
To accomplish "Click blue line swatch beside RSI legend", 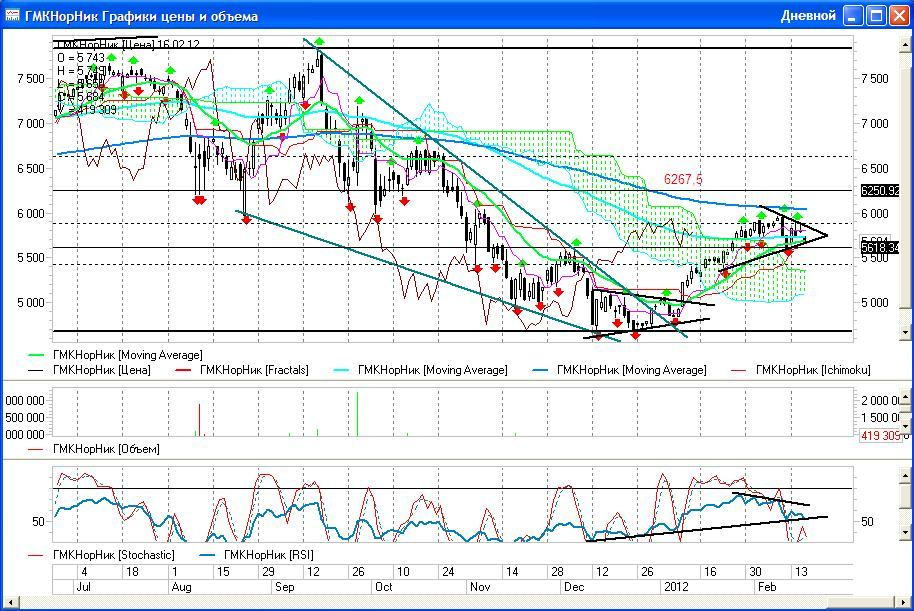I will click(x=208, y=555).
